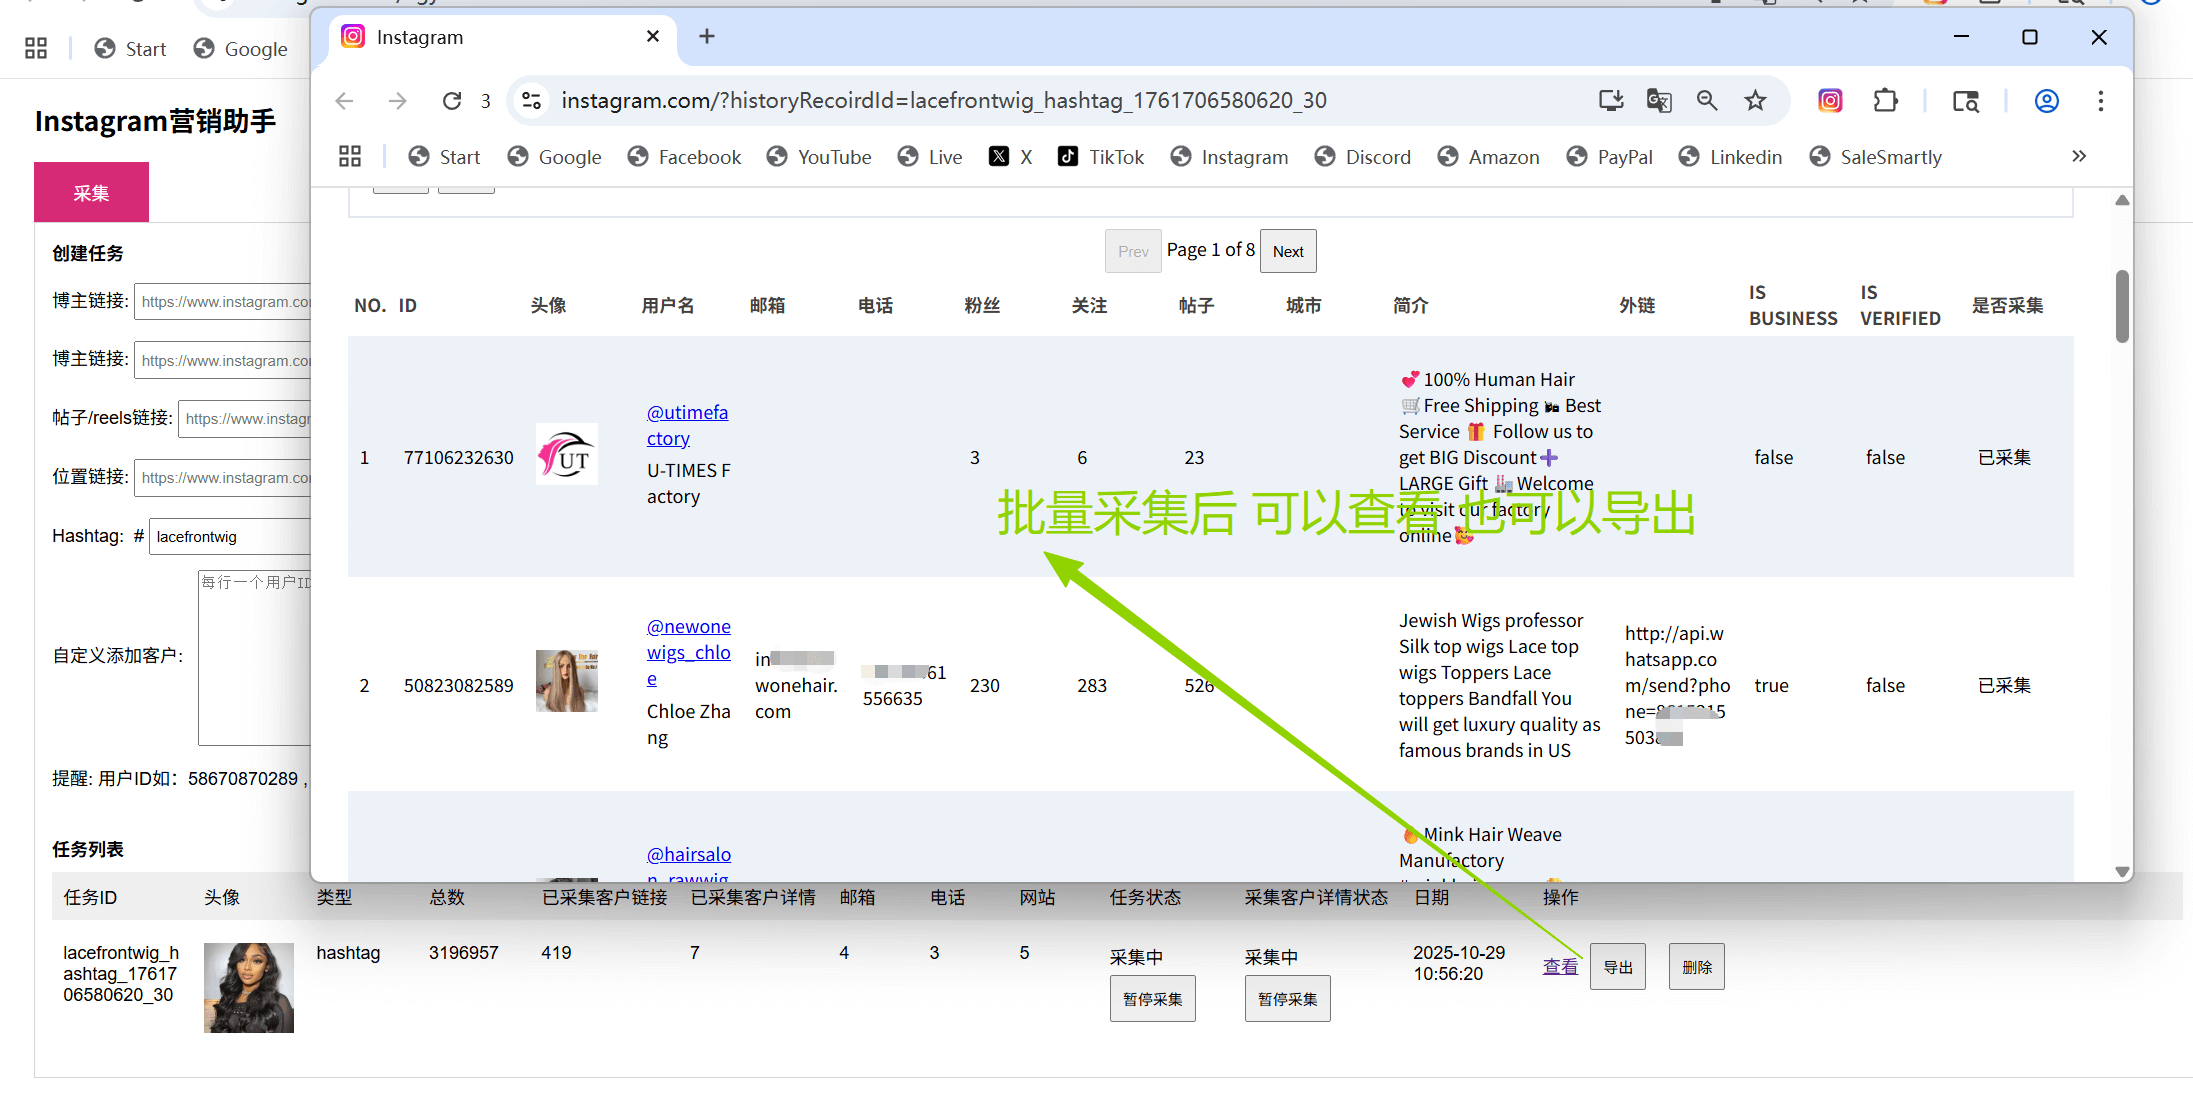Open the Chrome profile avatar icon
This screenshot has height=1095, width=2193.
pos(2046,101)
